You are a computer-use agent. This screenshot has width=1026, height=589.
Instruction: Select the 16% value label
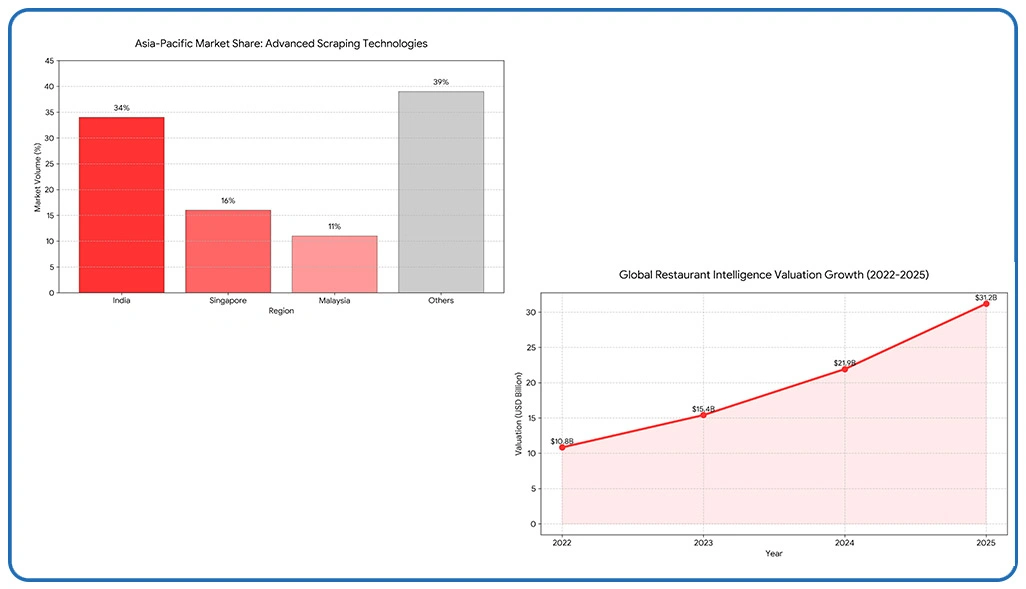(228, 201)
